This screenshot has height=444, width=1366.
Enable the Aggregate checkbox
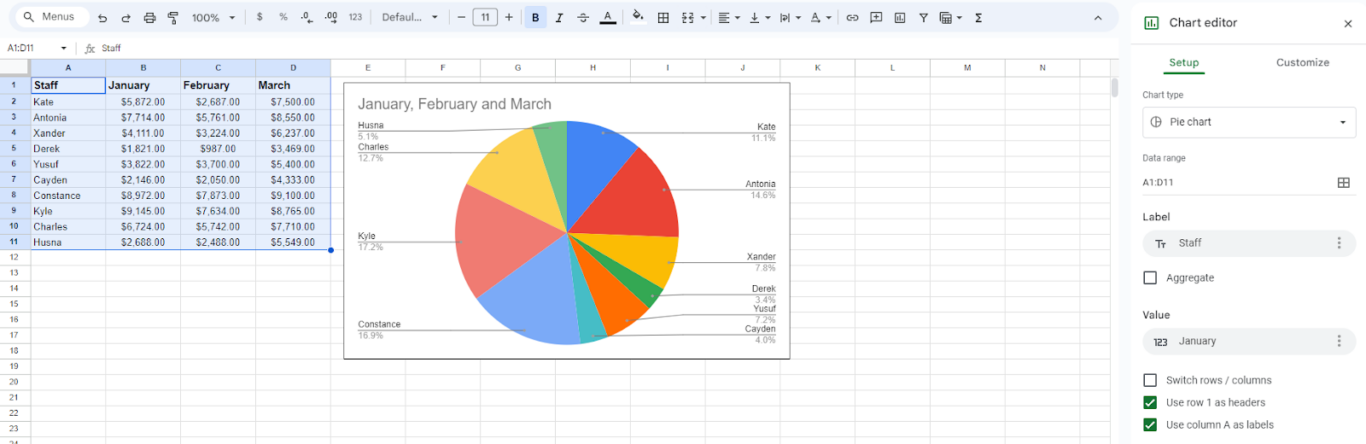pyautogui.click(x=1150, y=278)
